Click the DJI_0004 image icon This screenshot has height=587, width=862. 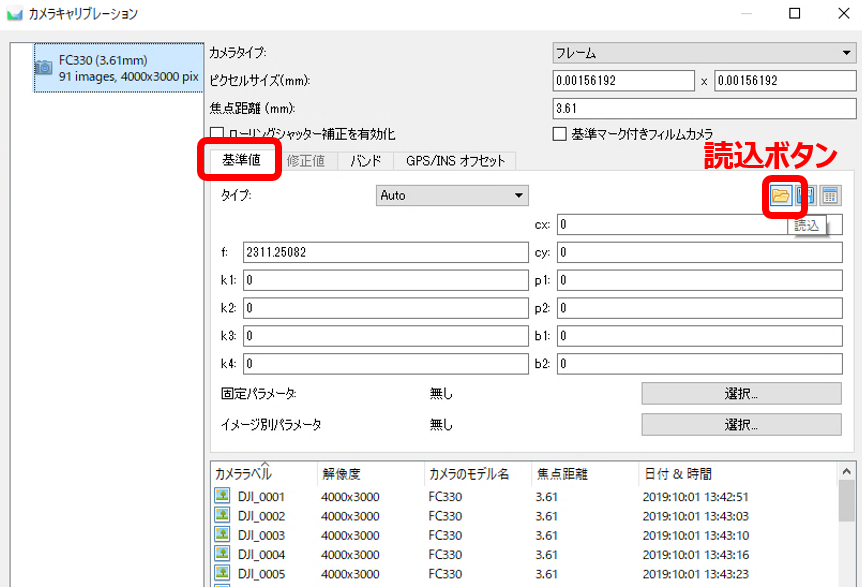[222, 553]
